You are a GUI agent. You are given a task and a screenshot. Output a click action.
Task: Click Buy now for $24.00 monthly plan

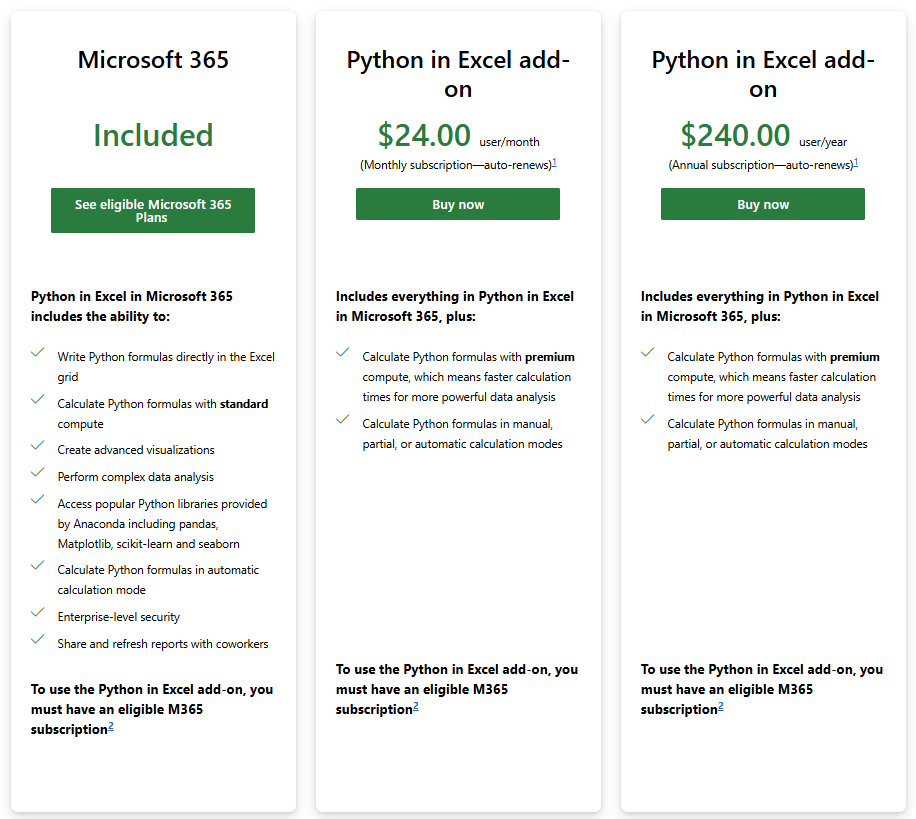point(457,204)
